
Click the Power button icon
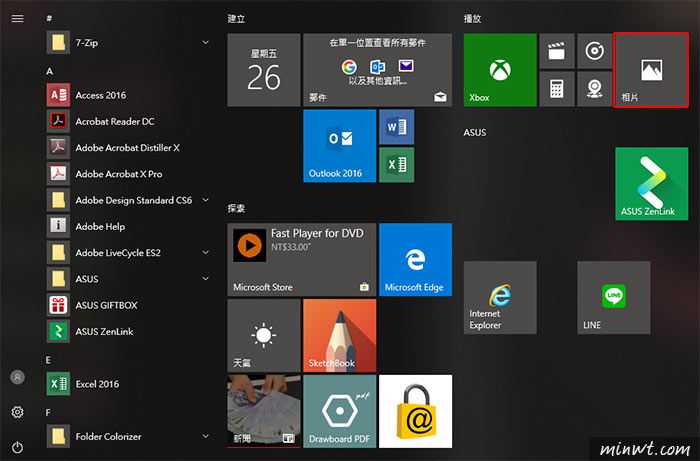point(17,447)
